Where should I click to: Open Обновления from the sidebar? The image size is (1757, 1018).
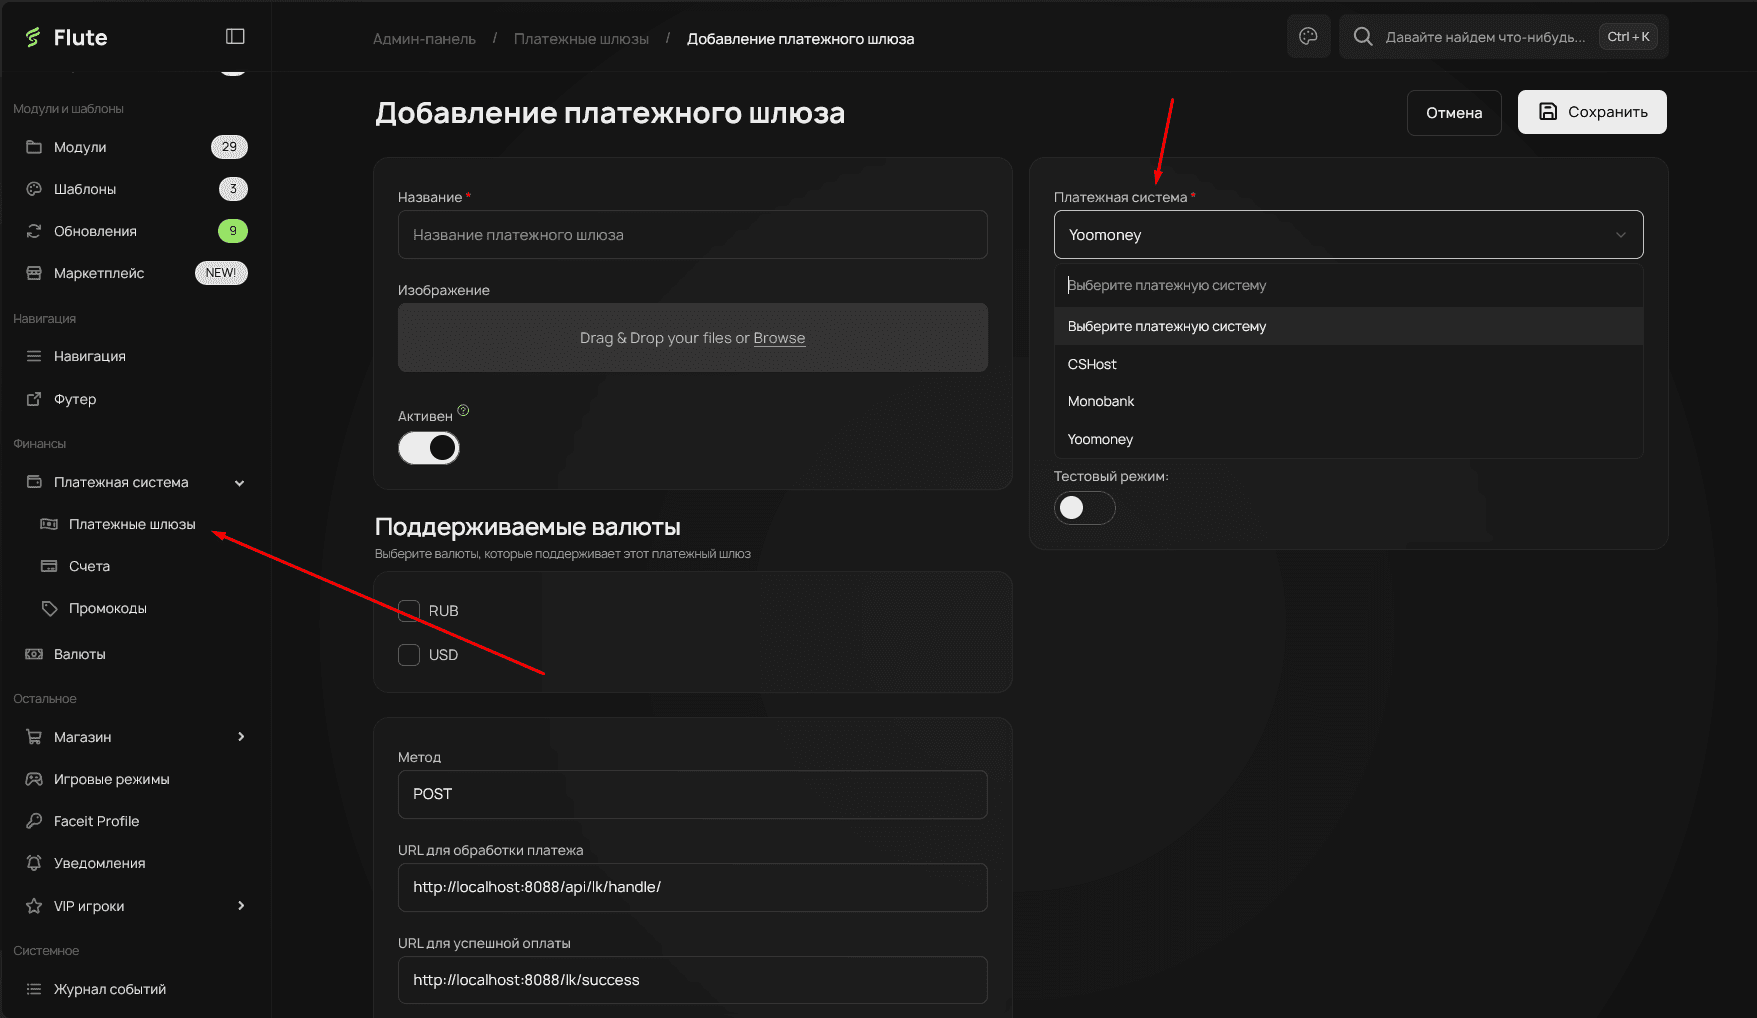[x=95, y=230]
